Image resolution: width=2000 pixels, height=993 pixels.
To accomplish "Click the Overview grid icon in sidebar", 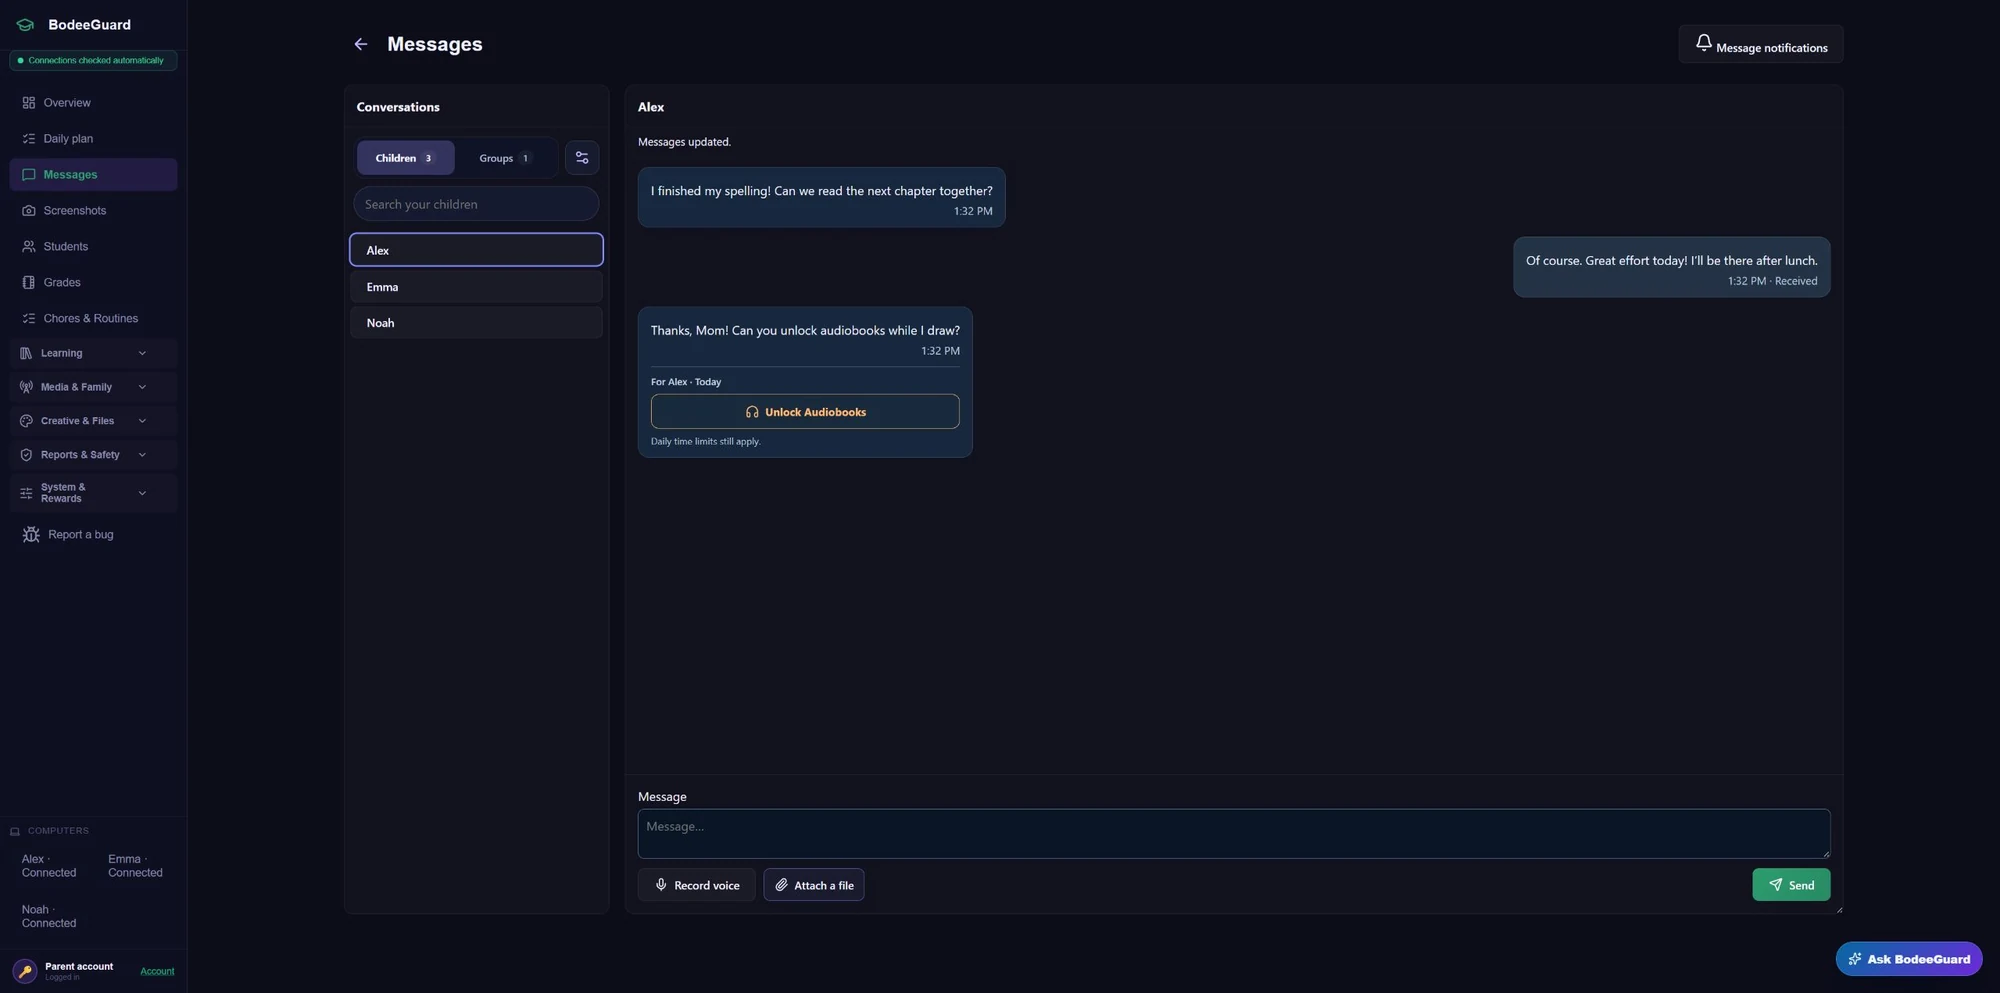I will point(29,103).
